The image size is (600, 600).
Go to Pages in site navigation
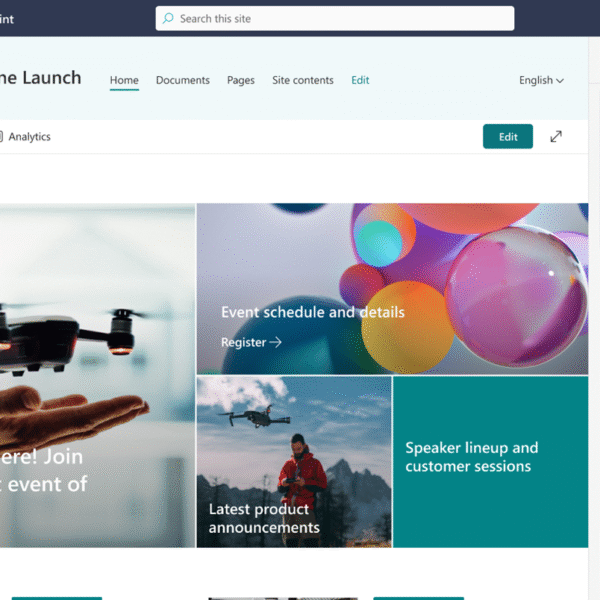tap(241, 80)
